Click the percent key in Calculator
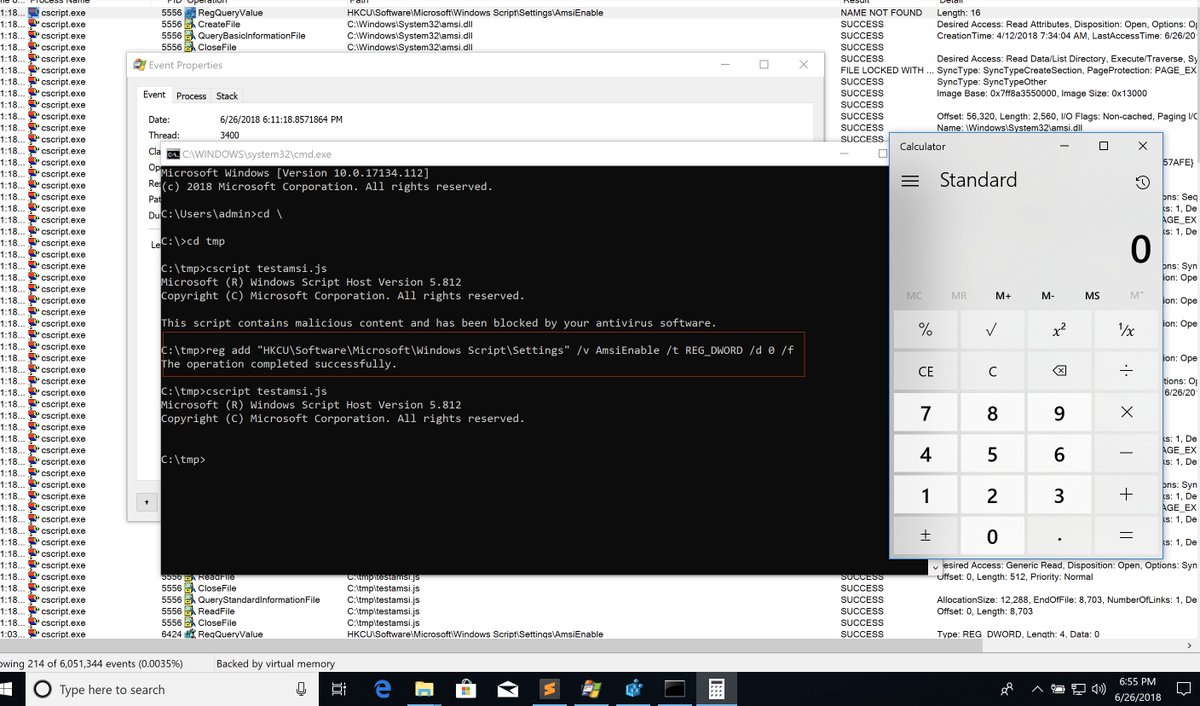 tap(925, 329)
